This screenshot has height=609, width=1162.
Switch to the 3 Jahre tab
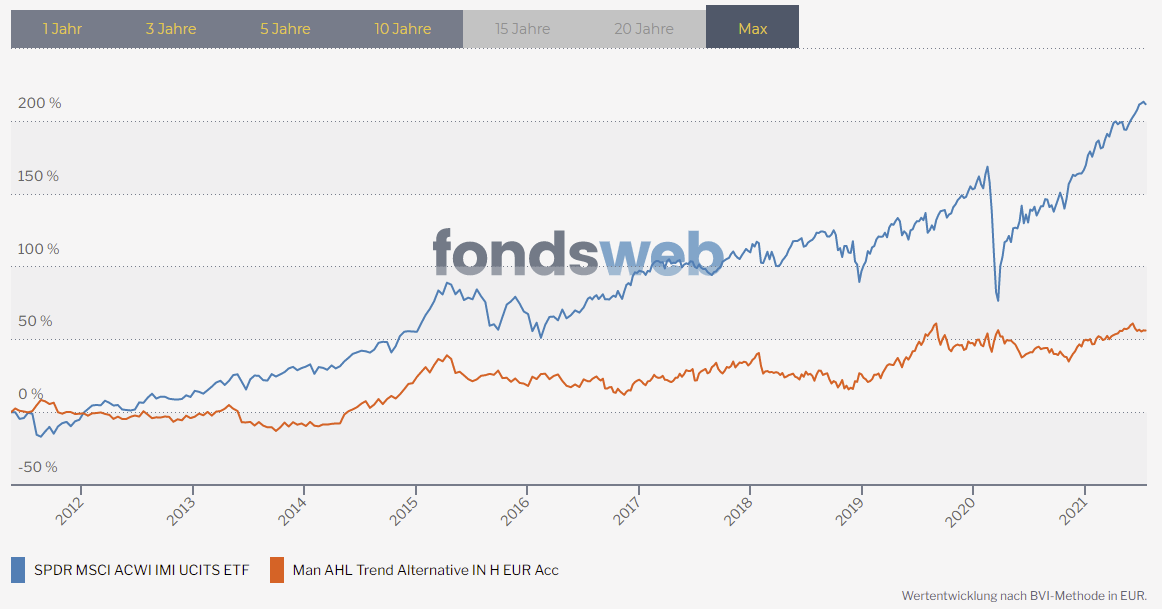[171, 28]
